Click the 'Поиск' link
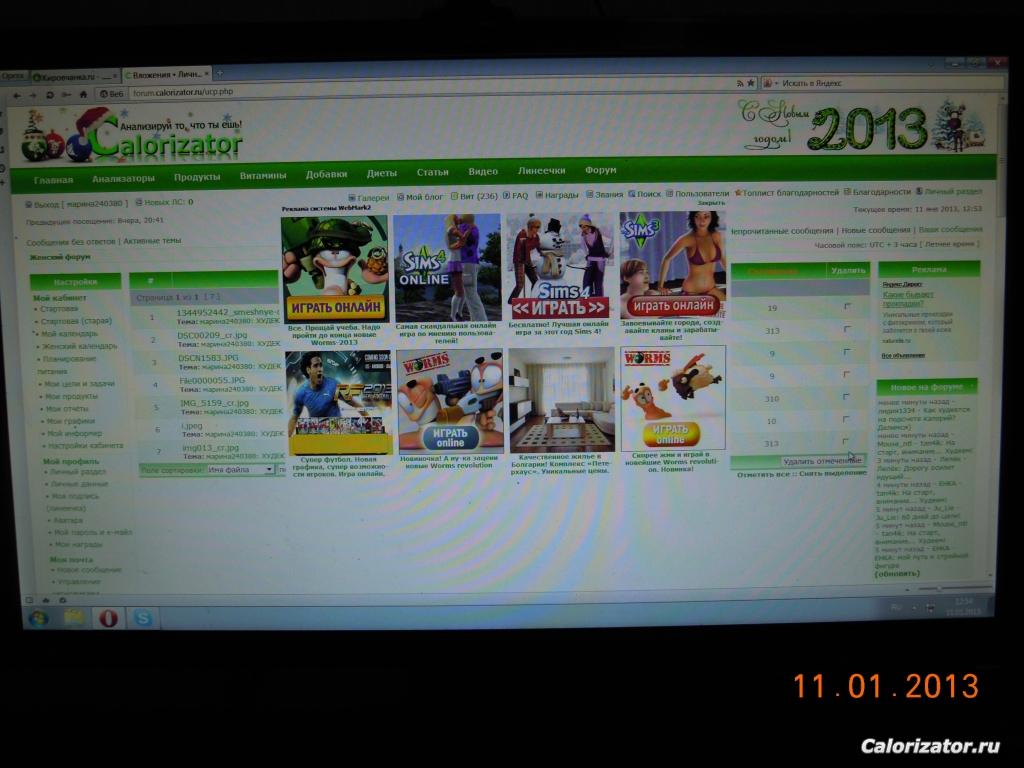Image resolution: width=1024 pixels, height=768 pixels. (648, 194)
